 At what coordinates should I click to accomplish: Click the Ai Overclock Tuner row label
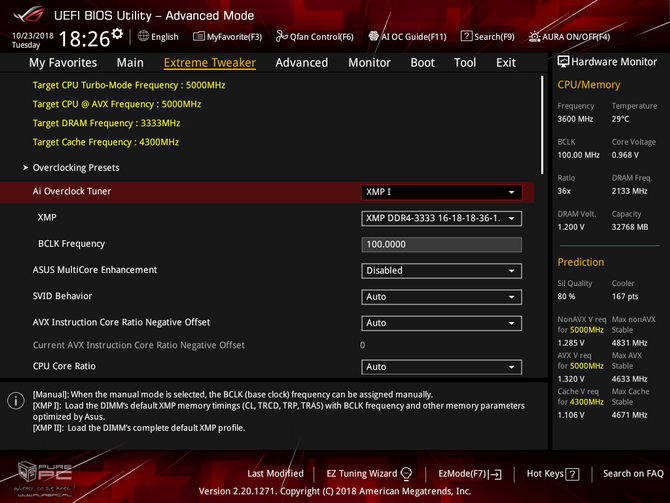point(72,191)
